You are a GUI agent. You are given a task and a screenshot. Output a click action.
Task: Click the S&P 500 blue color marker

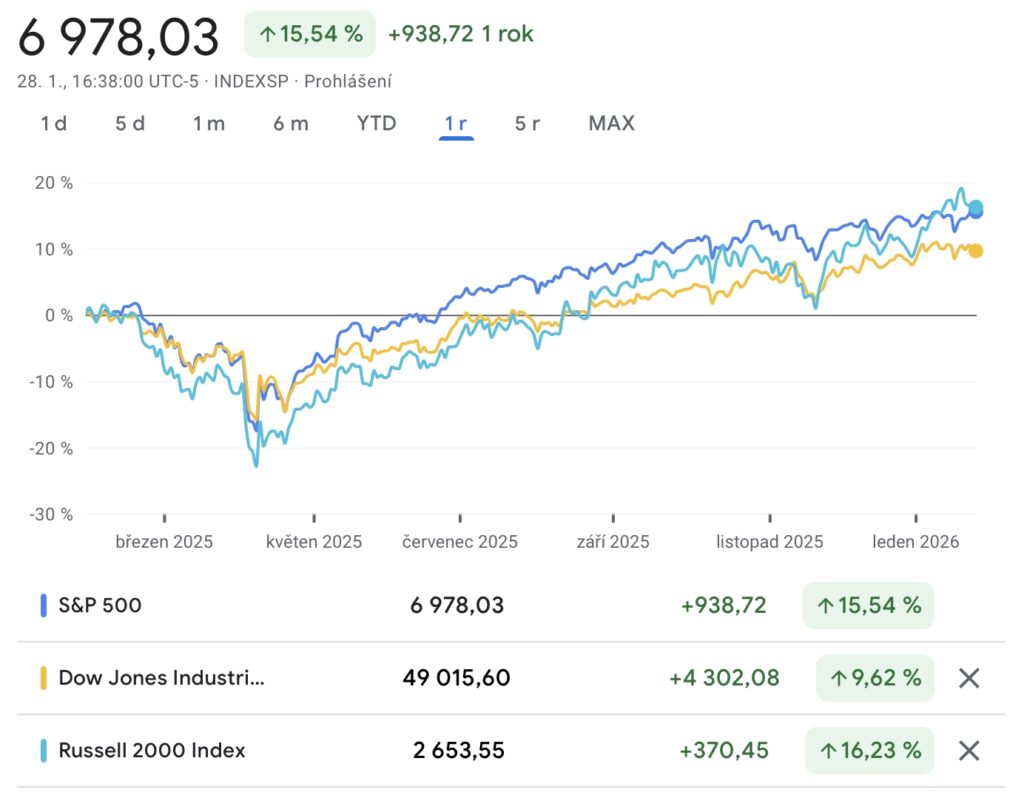pos(44,605)
